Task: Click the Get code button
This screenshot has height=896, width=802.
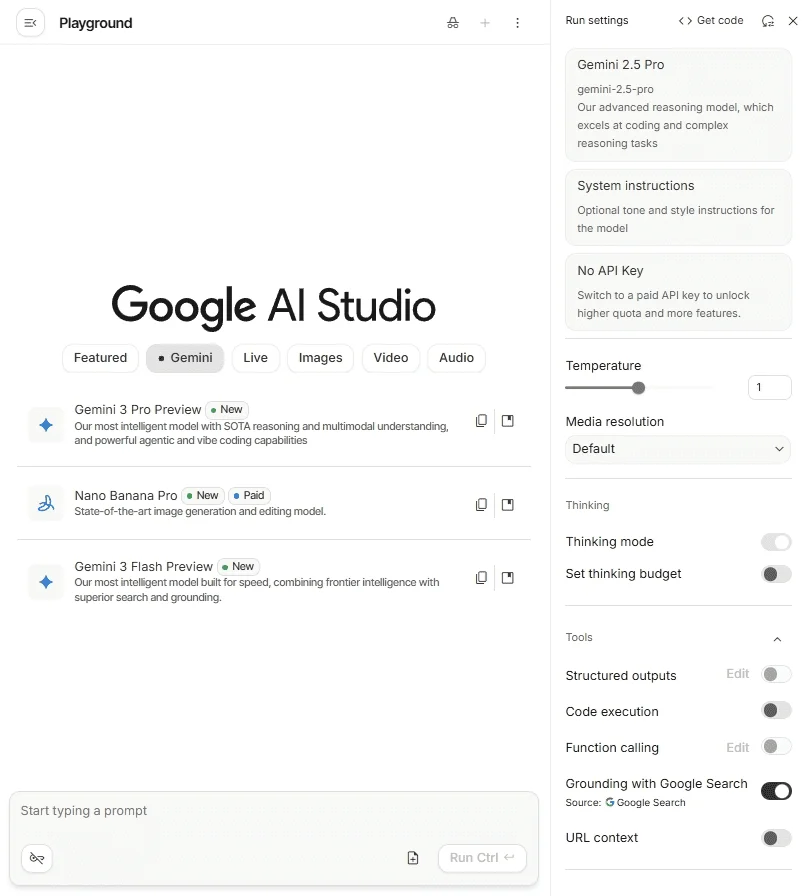Action: (711, 21)
